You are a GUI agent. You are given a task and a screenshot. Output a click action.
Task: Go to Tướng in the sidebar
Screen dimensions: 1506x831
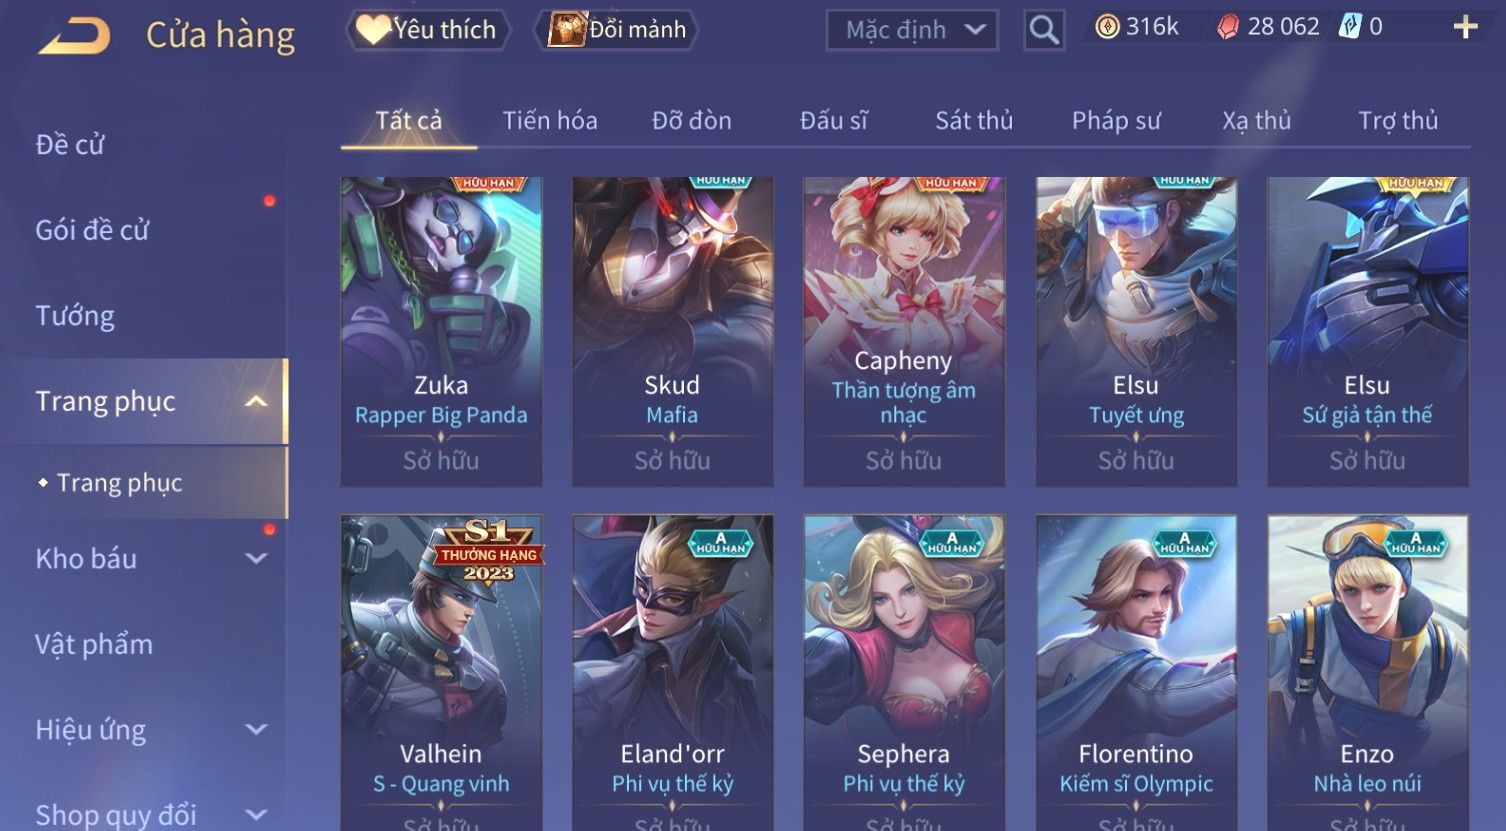tap(75, 316)
